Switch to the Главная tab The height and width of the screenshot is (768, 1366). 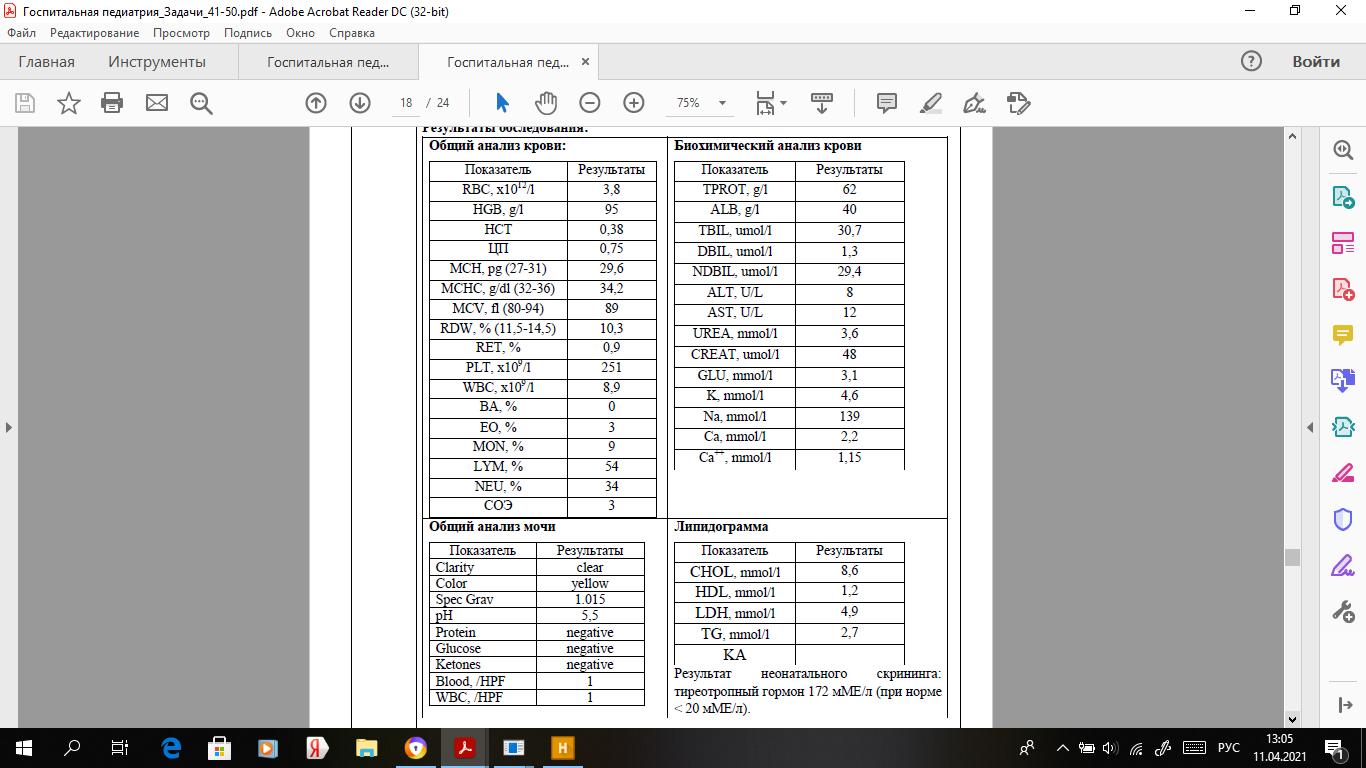[x=46, y=62]
